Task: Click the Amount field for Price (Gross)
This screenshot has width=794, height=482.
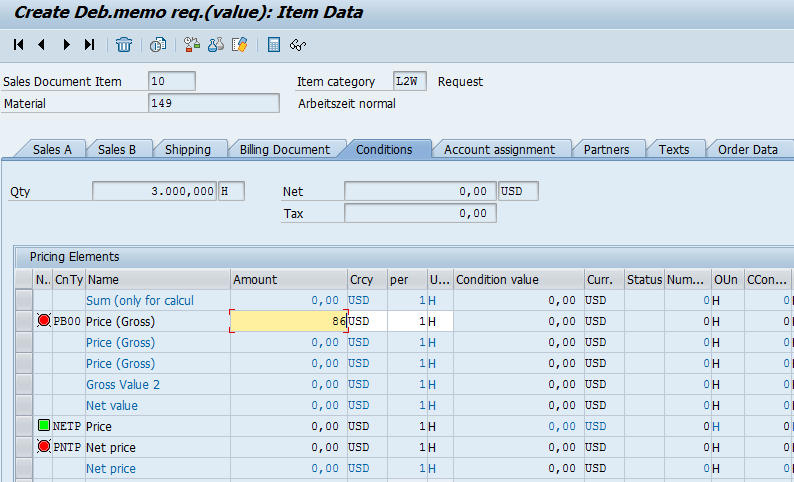Action: pos(288,321)
